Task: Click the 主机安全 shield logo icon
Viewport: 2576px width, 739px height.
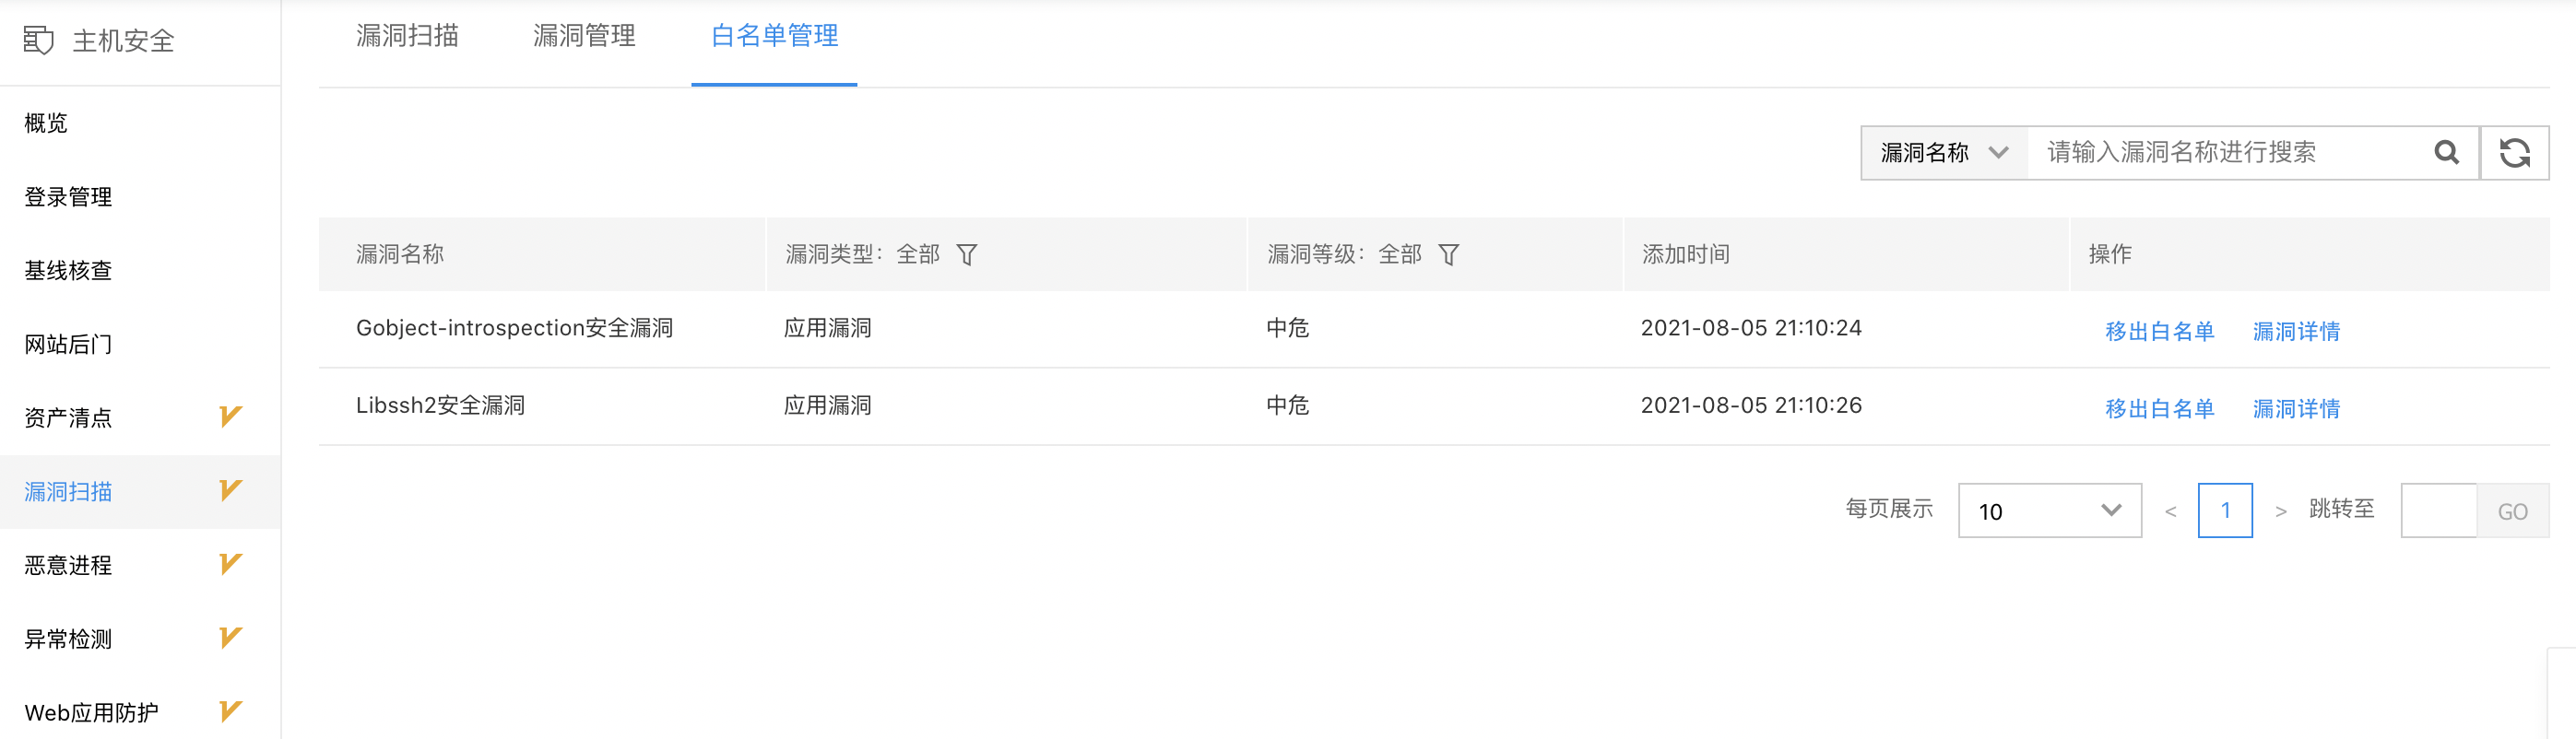Action: coord(38,41)
